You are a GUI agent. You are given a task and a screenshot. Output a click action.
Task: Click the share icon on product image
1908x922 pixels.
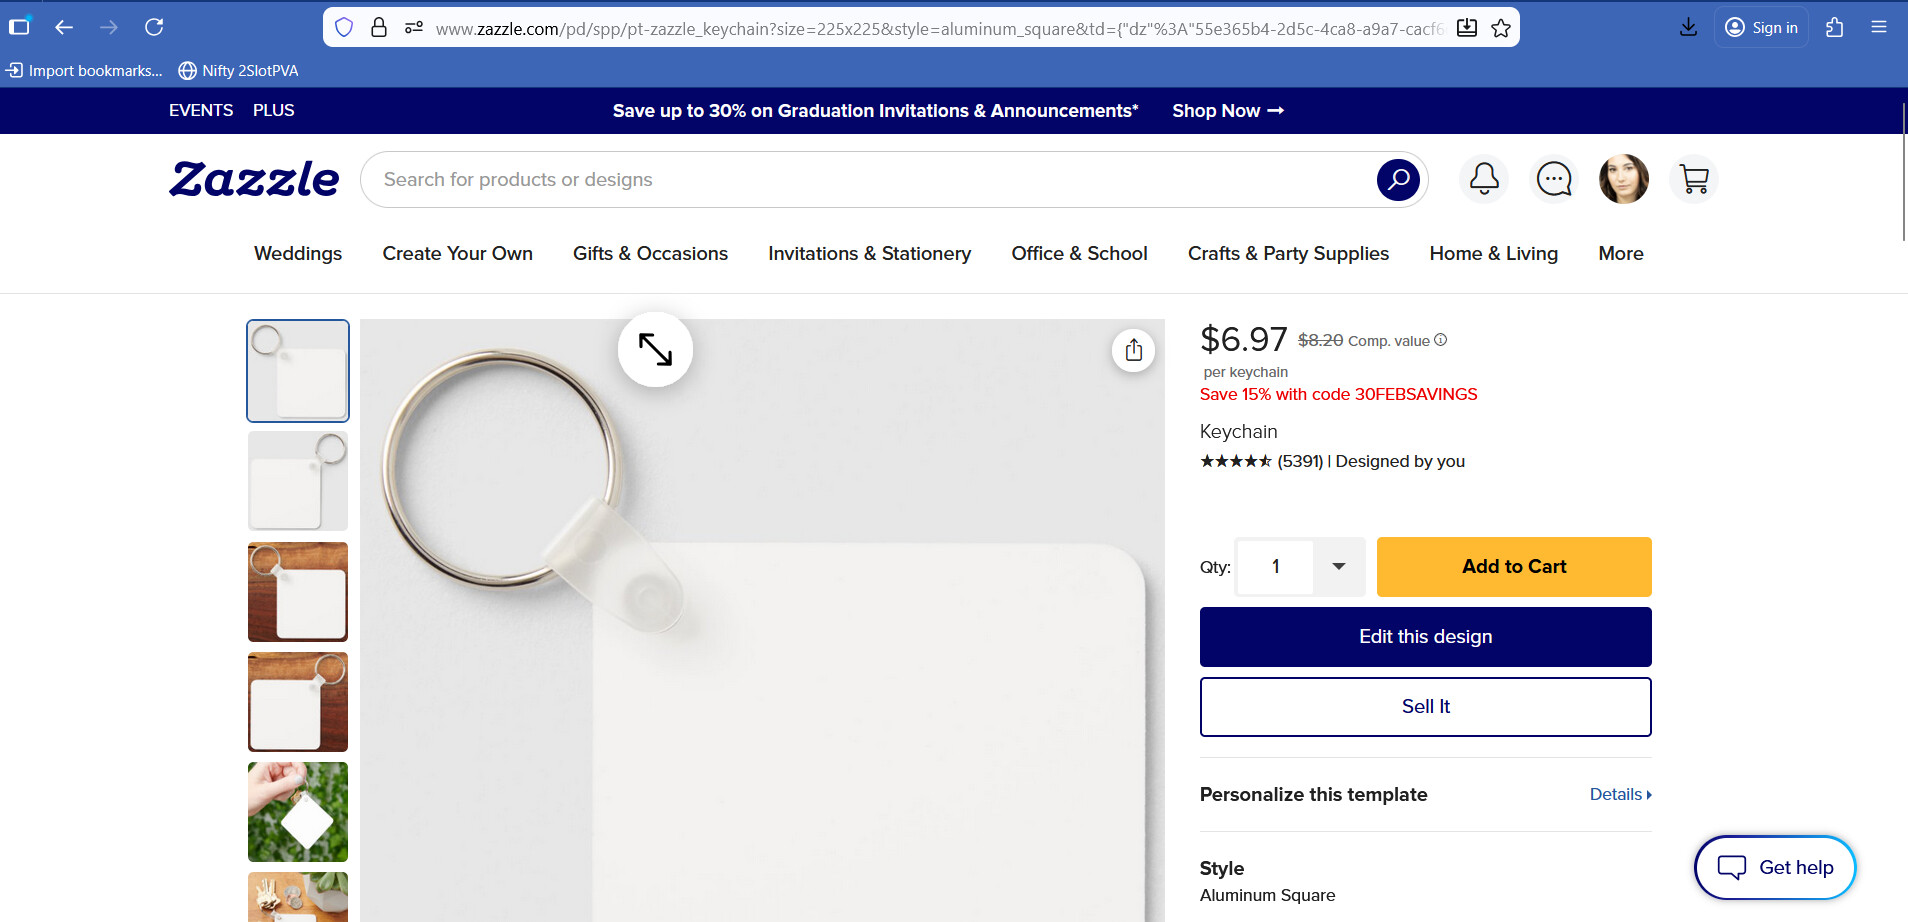coord(1133,350)
